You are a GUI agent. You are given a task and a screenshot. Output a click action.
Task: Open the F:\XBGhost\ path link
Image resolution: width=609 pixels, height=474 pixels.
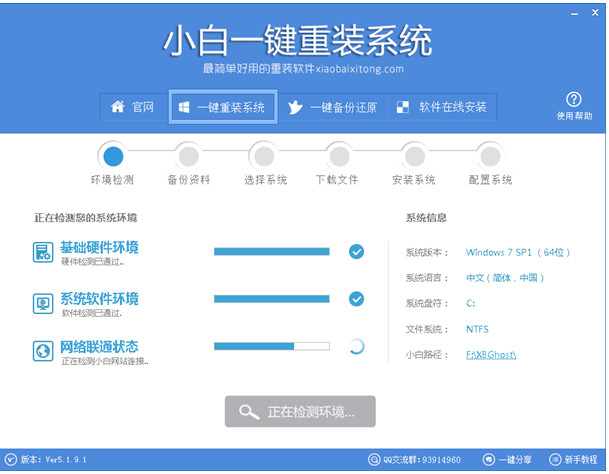click(x=491, y=354)
